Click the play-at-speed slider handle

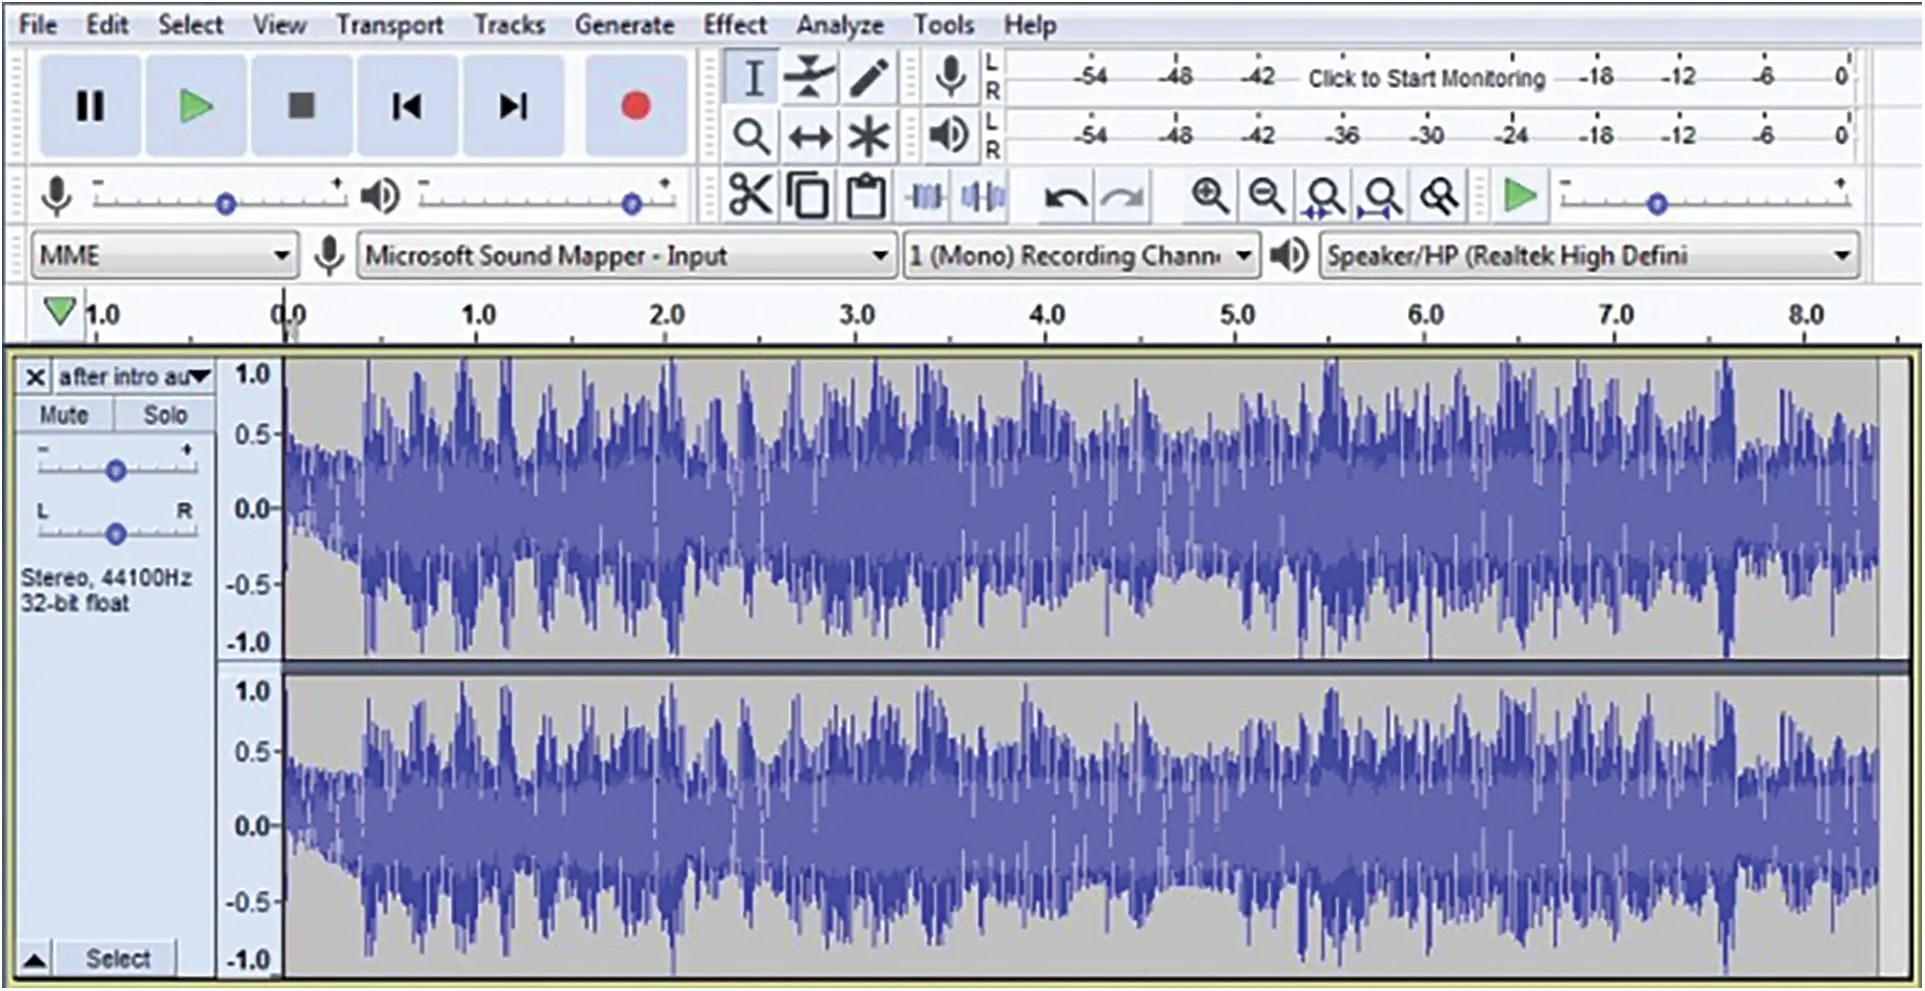pyautogui.click(x=1657, y=204)
